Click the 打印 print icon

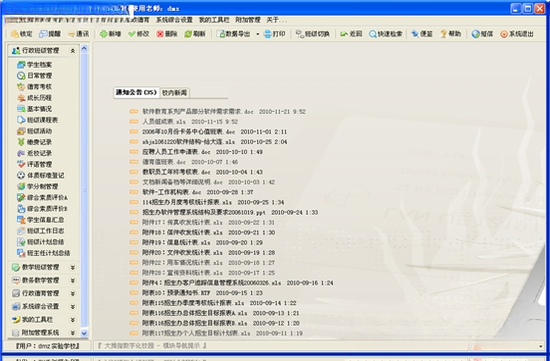(x=268, y=34)
